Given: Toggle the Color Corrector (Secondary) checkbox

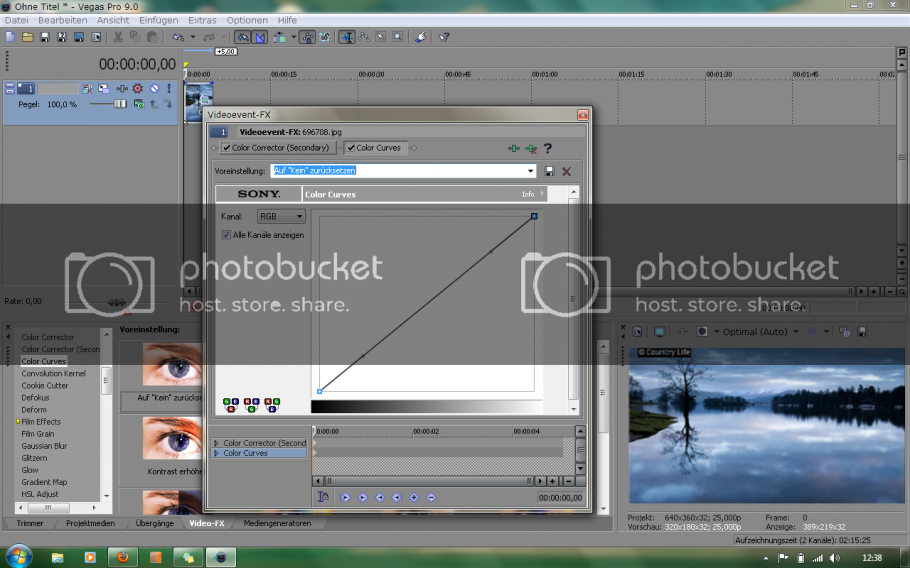Looking at the screenshot, I should [x=227, y=148].
